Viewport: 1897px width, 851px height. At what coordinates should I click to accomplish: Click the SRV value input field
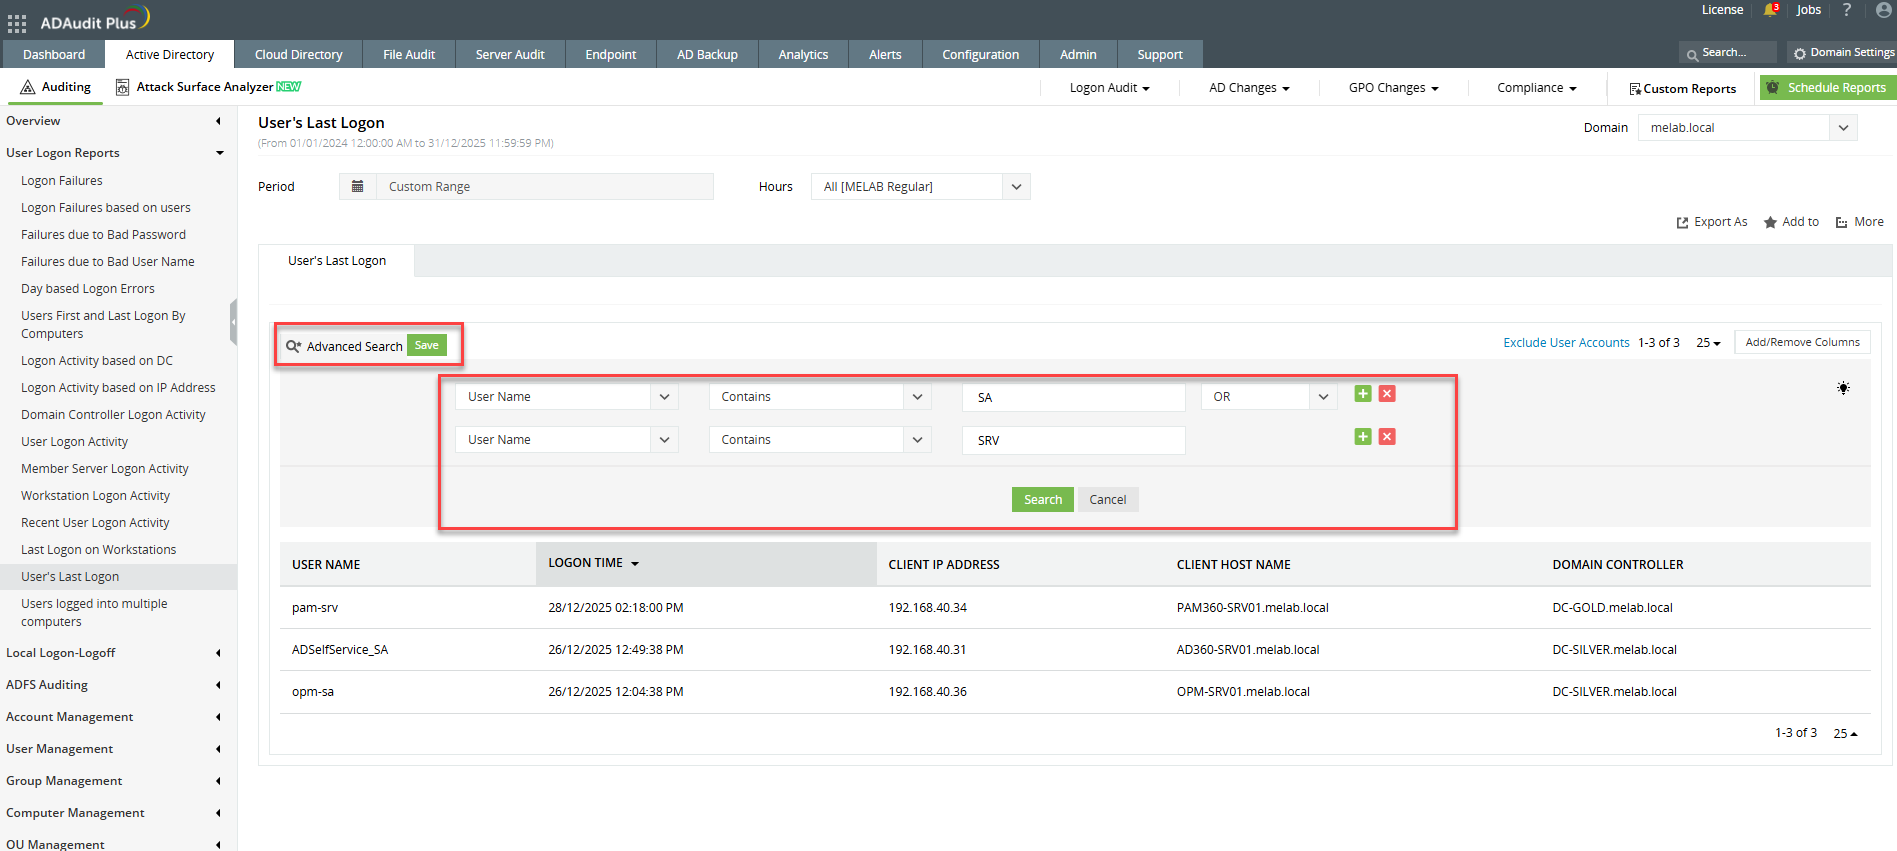1073,440
